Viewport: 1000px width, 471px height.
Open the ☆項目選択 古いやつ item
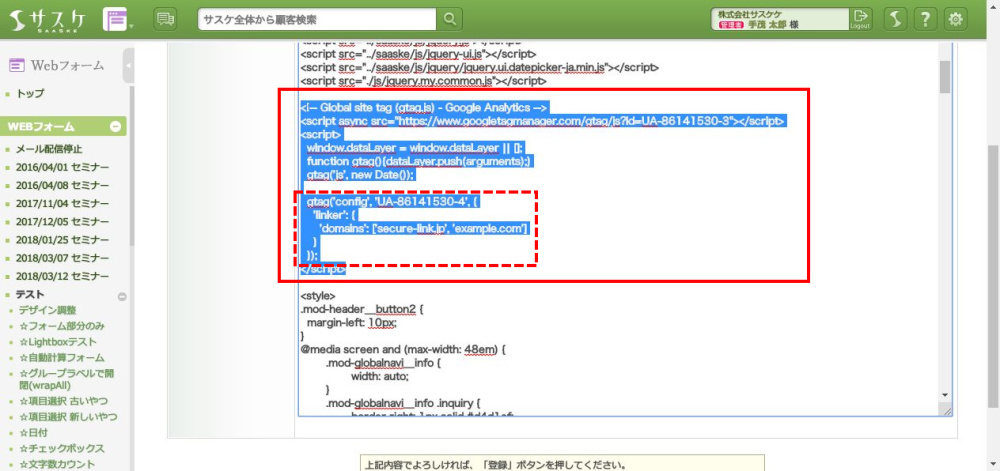tap(63, 401)
